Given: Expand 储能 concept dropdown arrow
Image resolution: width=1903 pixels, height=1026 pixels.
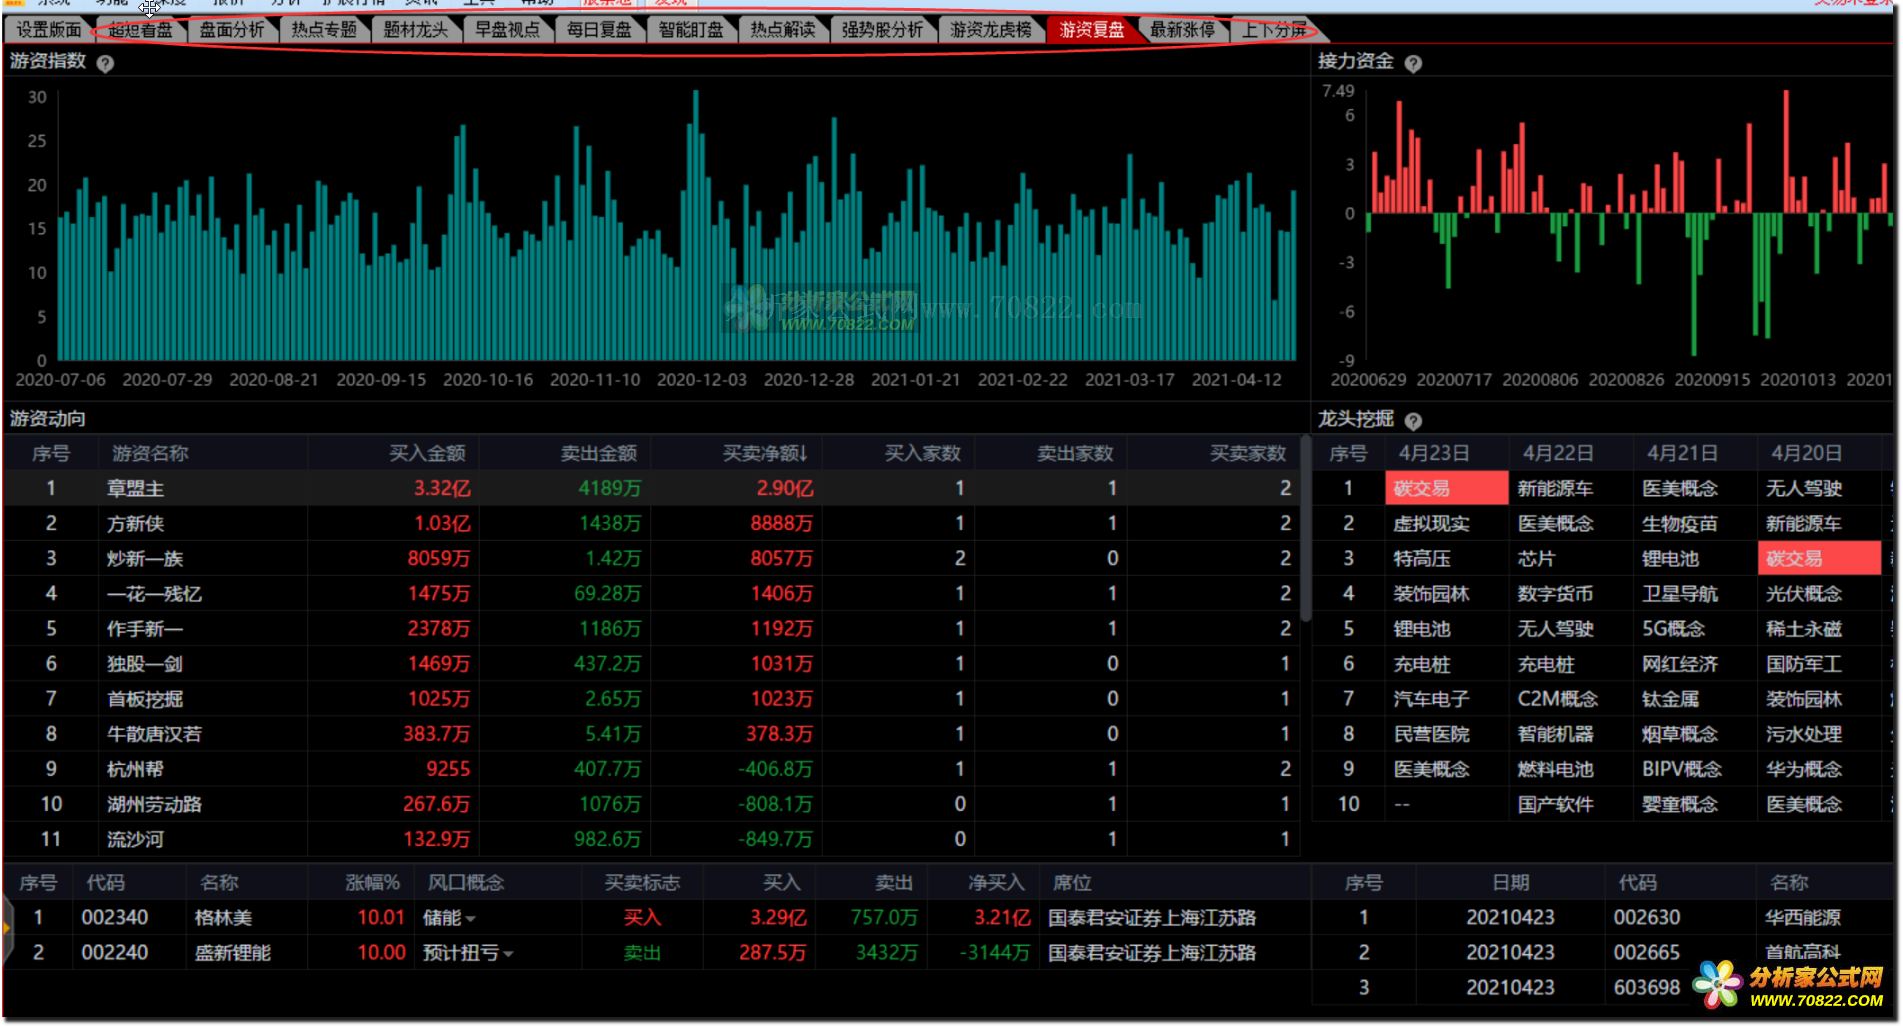Looking at the screenshot, I should (471, 919).
